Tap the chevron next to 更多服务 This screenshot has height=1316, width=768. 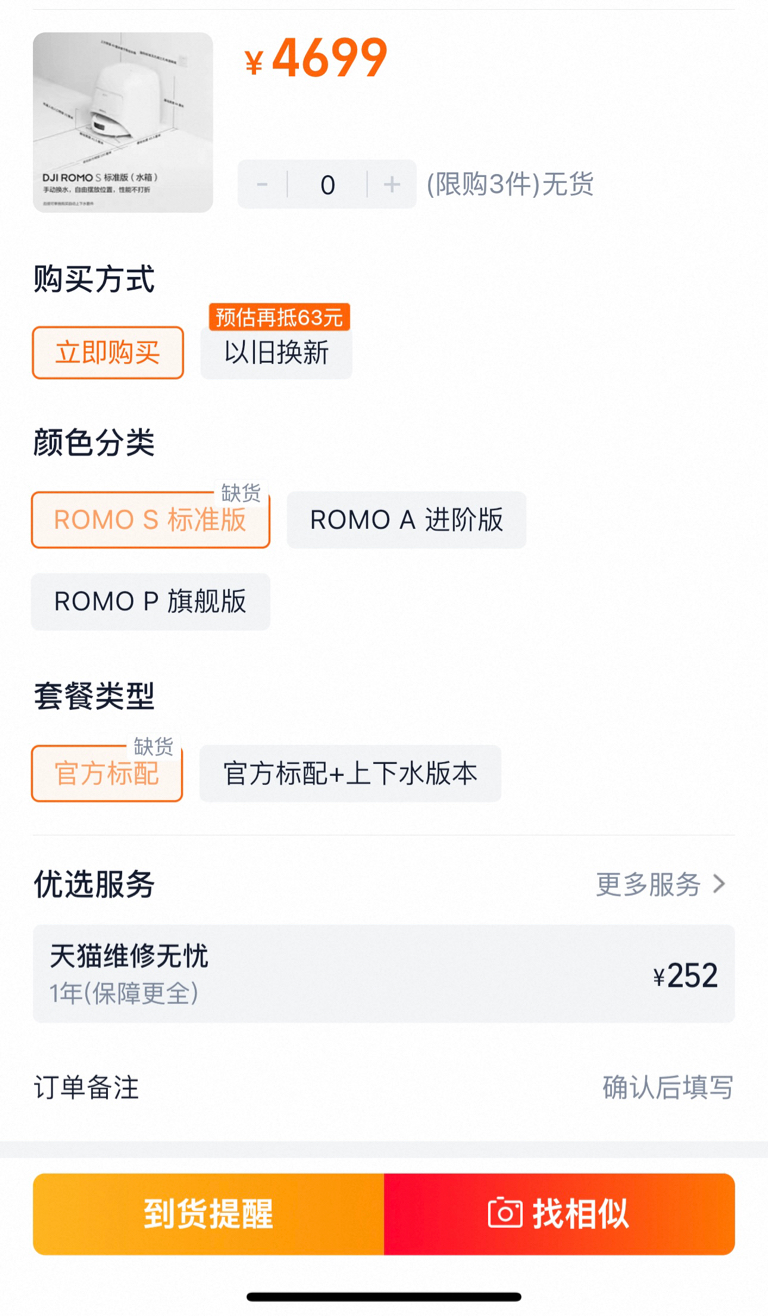(719, 884)
